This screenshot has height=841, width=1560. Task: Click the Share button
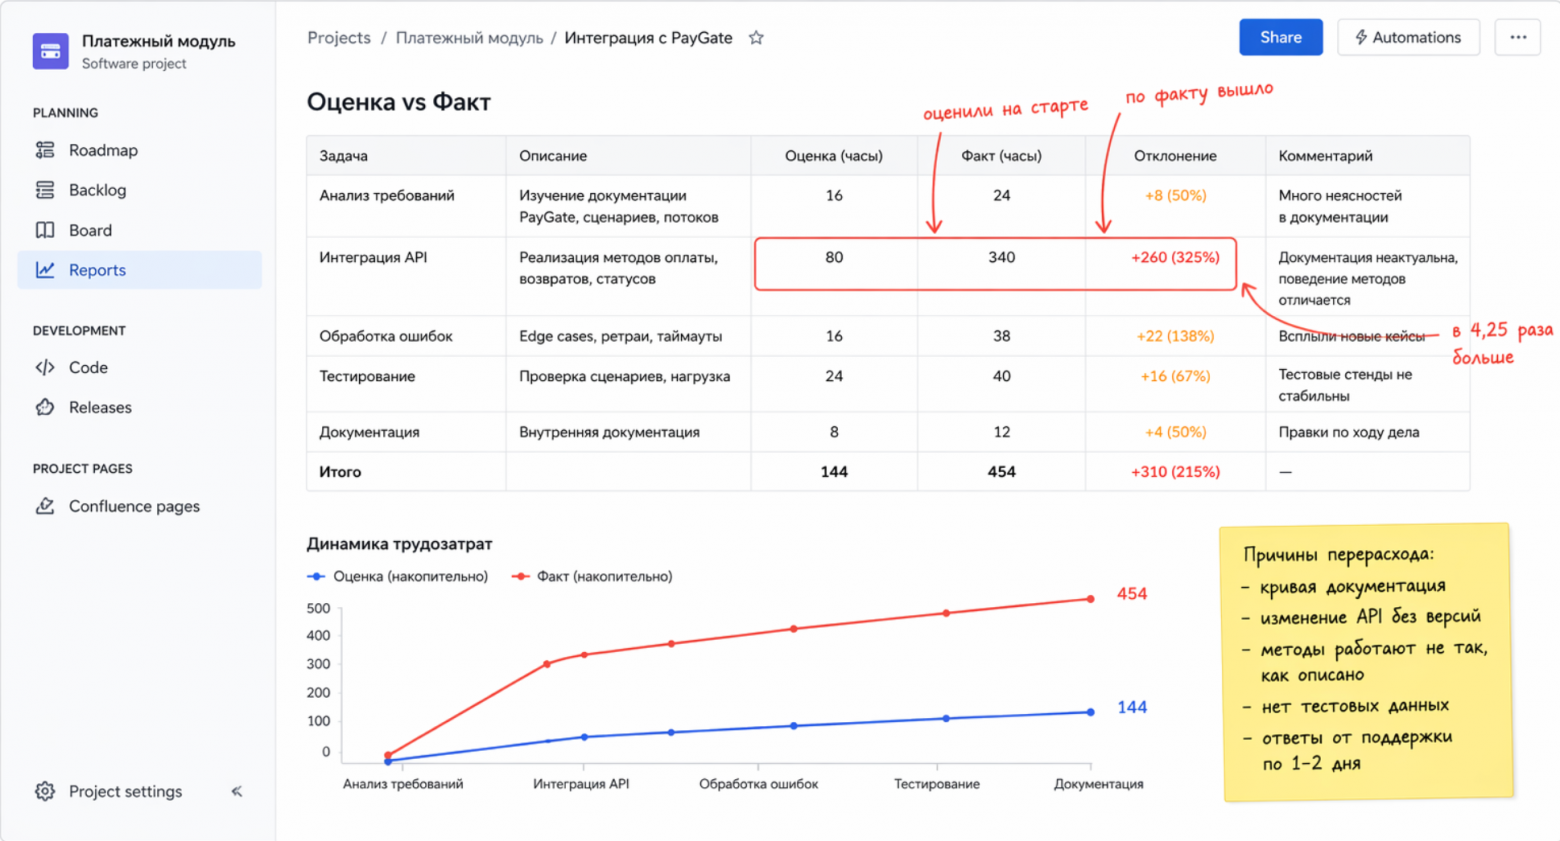1280,37
